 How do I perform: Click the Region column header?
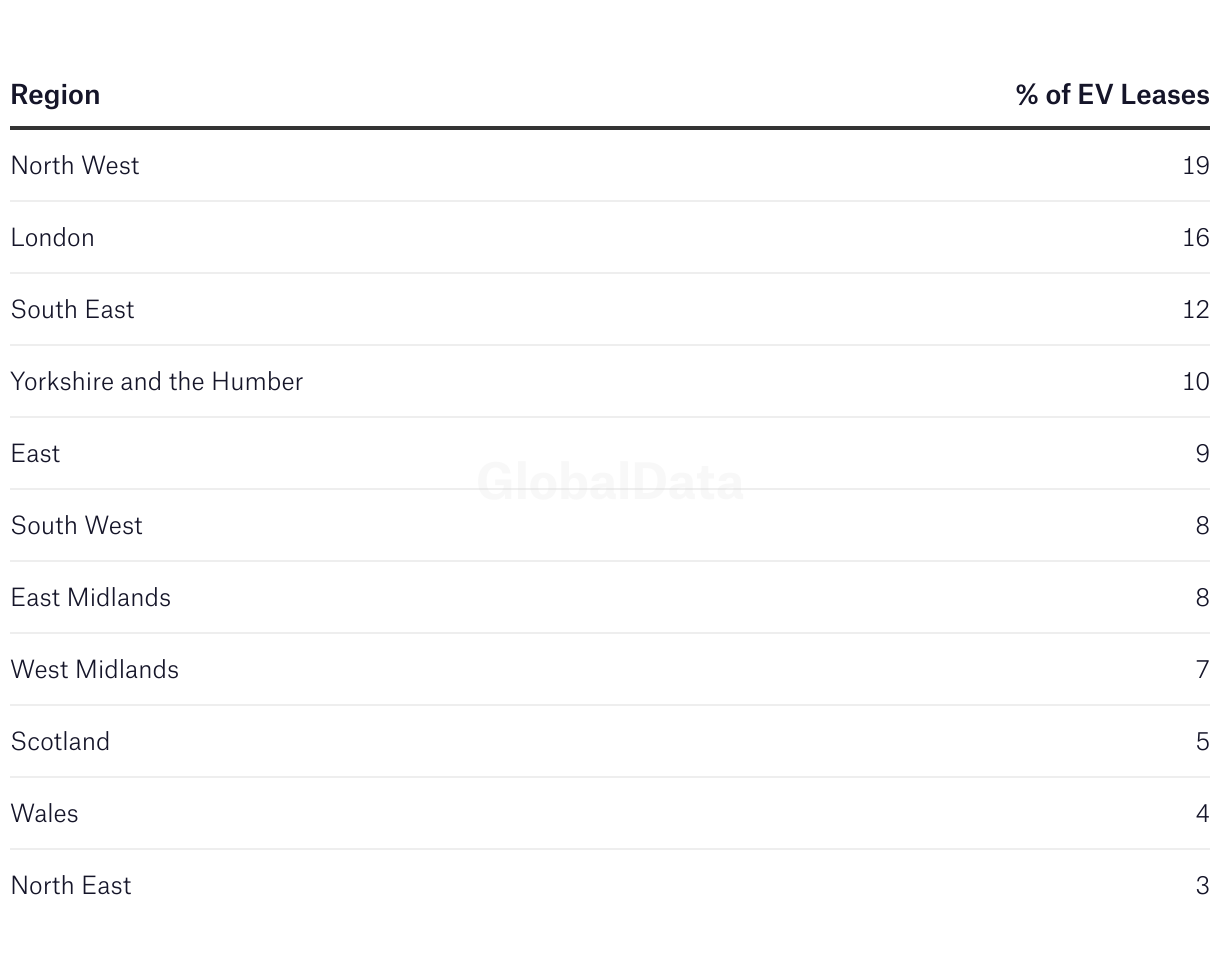[55, 95]
